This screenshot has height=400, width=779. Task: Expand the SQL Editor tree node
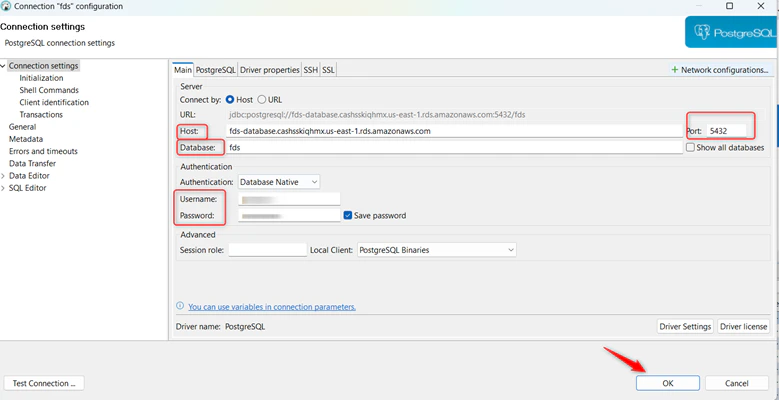click(3, 188)
